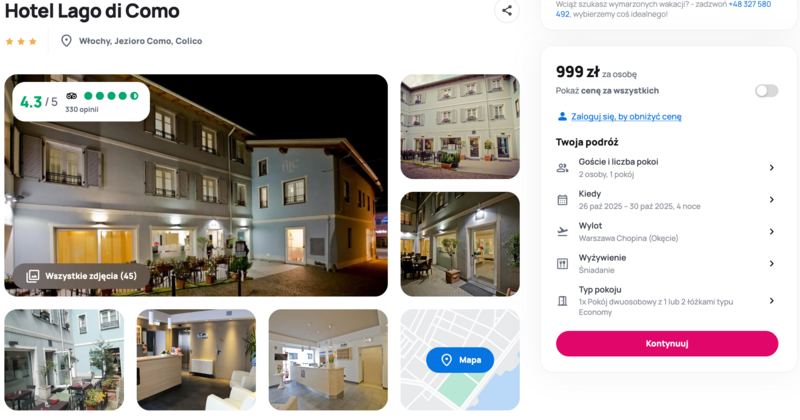Image resolution: width=800 pixels, height=420 pixels.
Task: Expand the Kiedy dates chevron
Action: coord(771,200)
